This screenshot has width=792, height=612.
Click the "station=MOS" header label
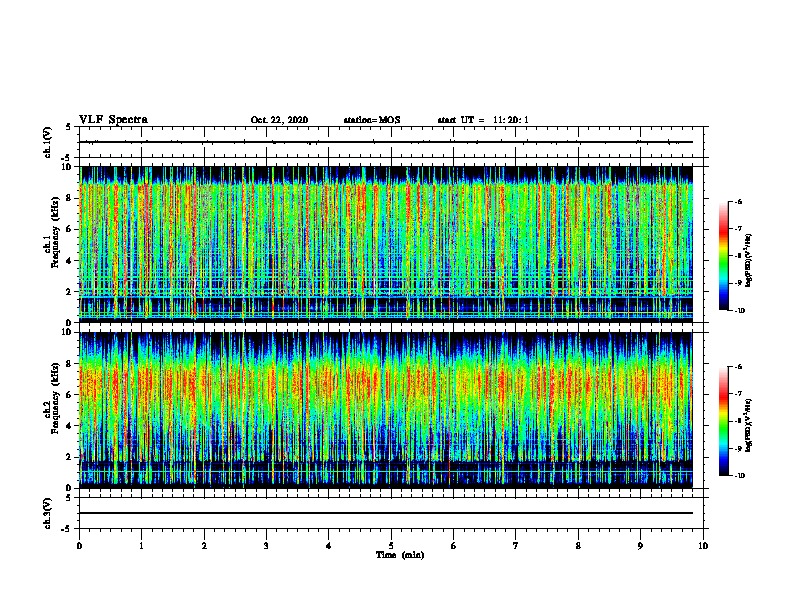372,120
